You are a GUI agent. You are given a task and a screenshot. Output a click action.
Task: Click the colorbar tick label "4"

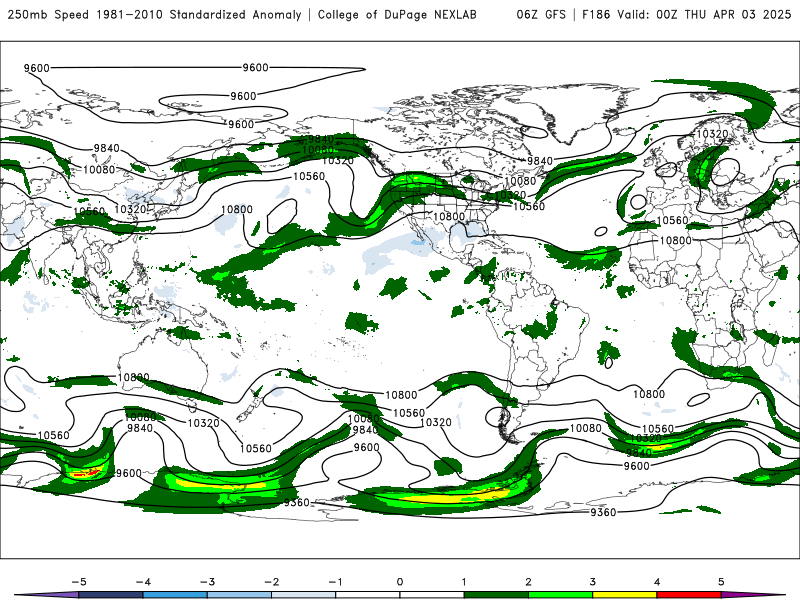(657, 582)
